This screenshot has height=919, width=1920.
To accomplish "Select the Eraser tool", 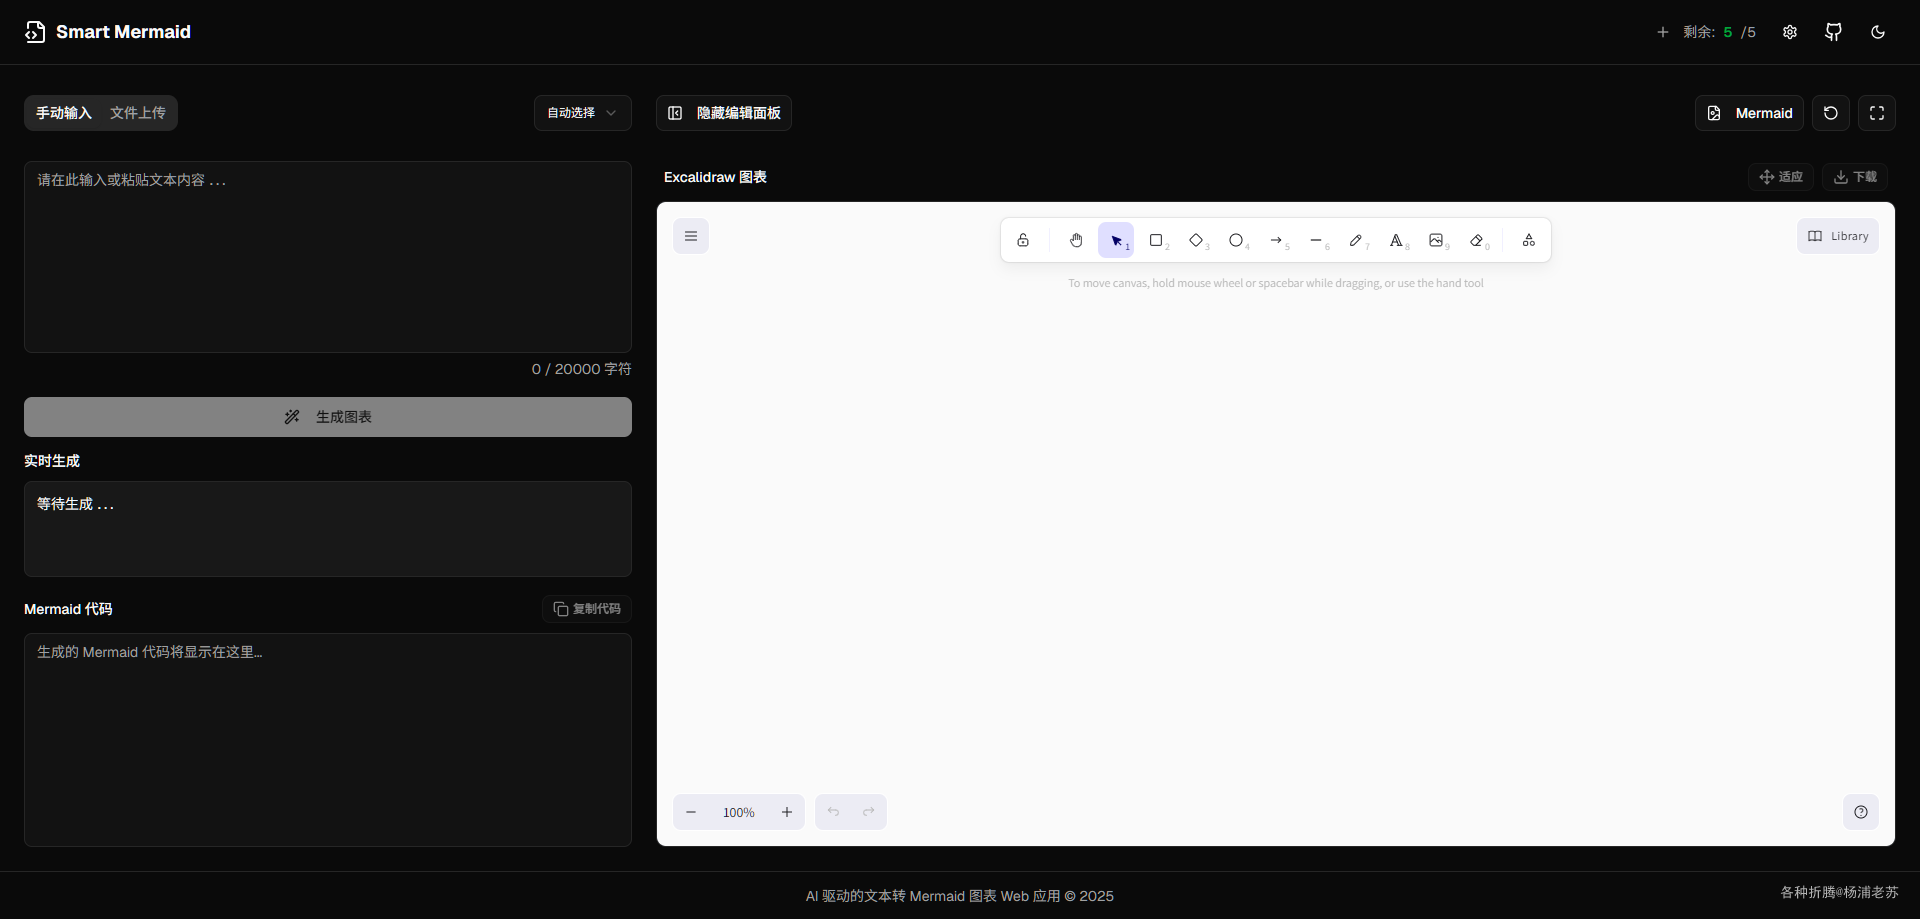I will pos(1476,240).
